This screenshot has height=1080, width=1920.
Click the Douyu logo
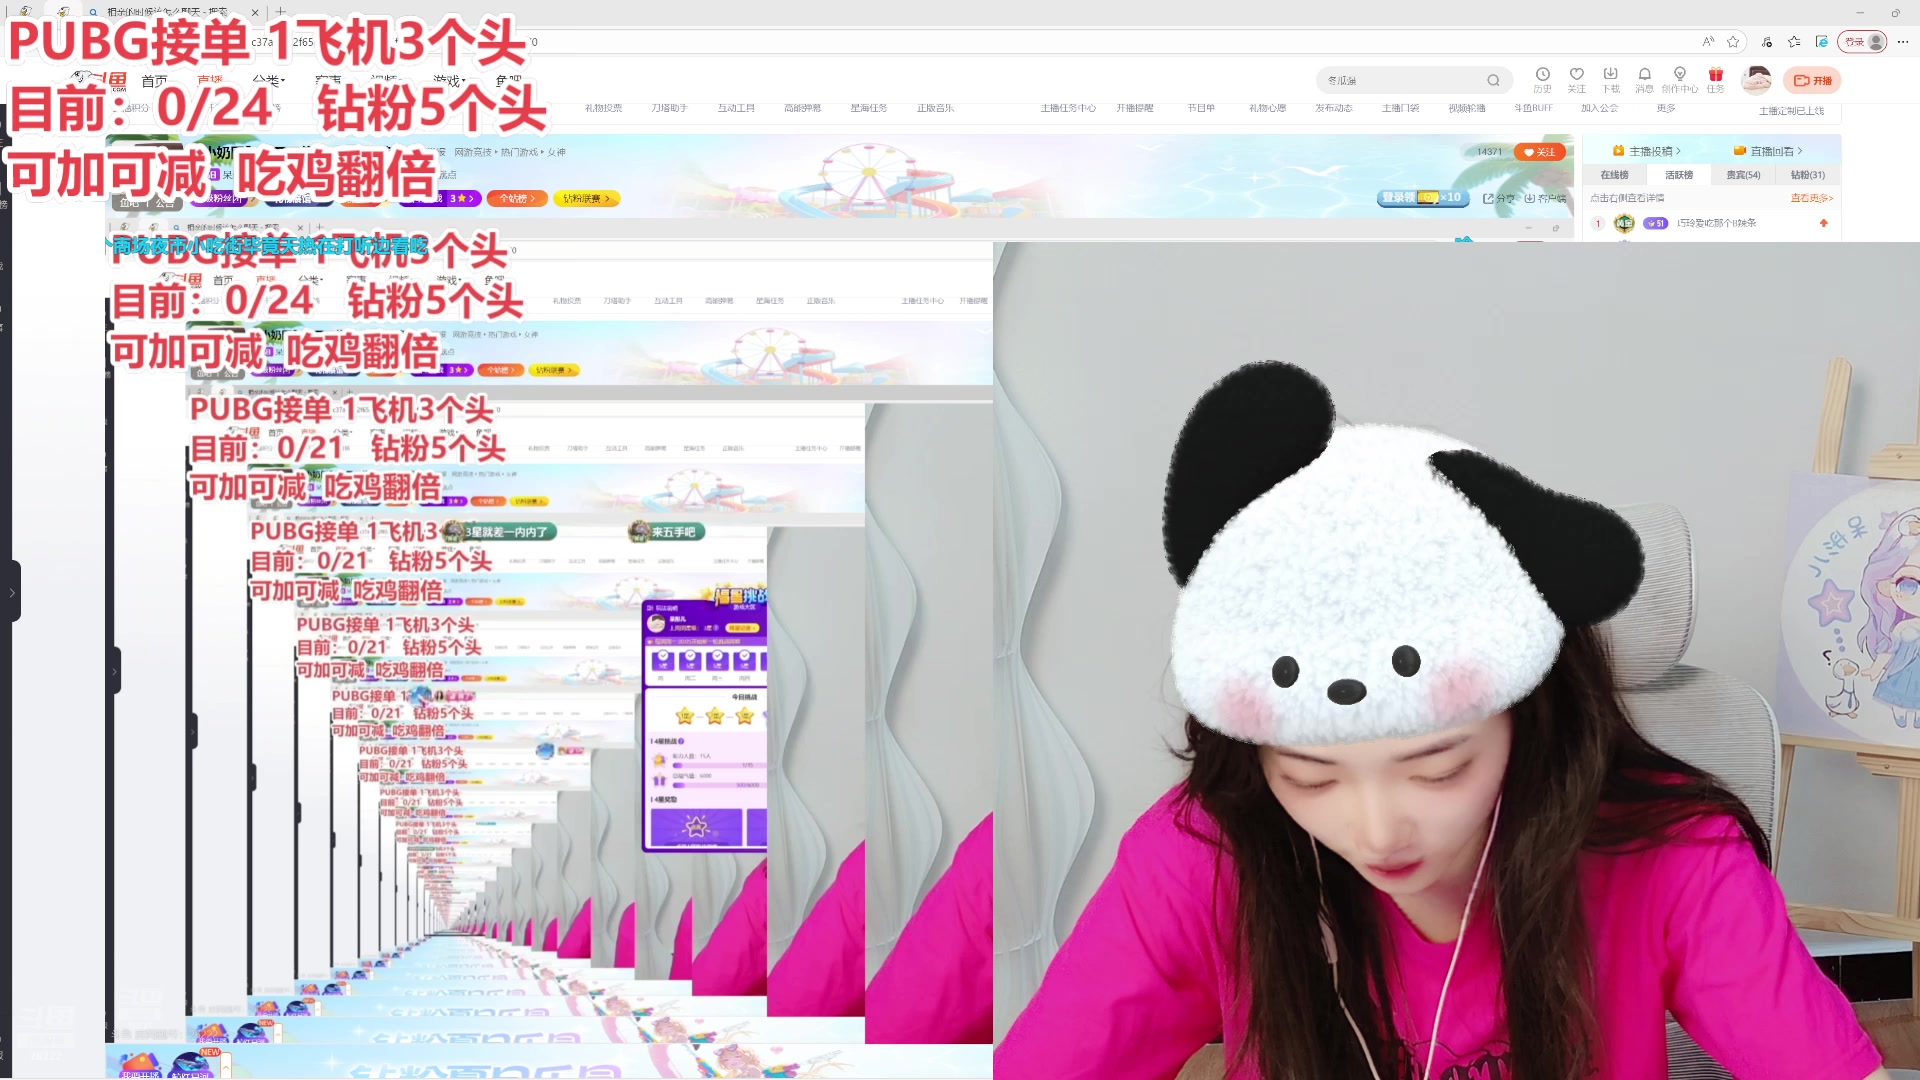point(100,80)
